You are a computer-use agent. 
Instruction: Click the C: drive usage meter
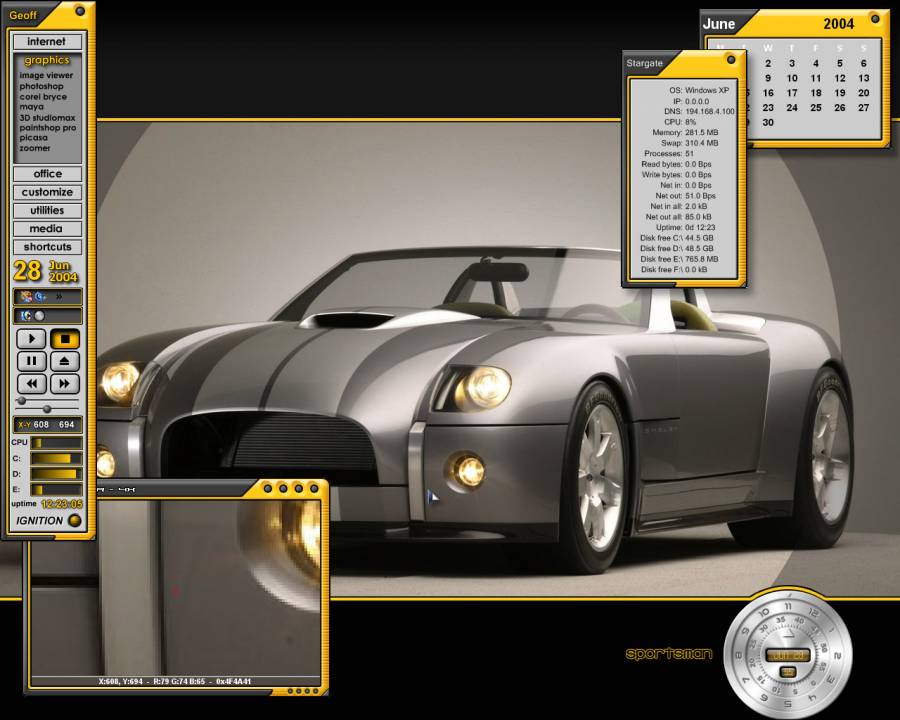56,459
